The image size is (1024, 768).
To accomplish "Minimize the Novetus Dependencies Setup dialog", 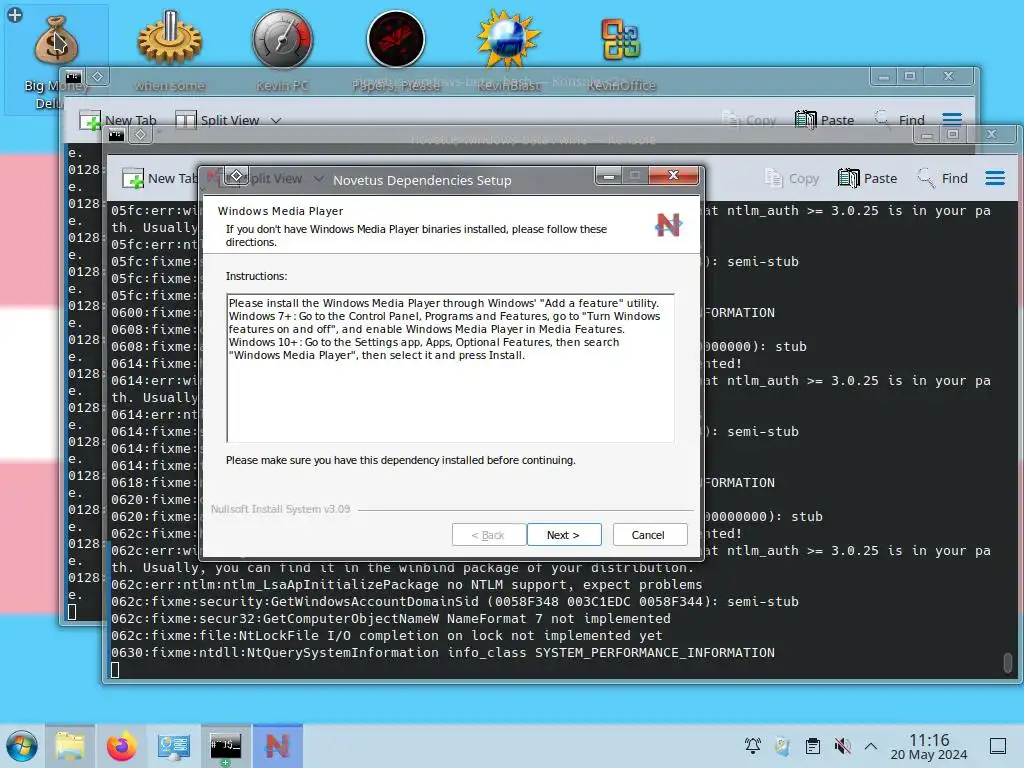I will 608,176.
